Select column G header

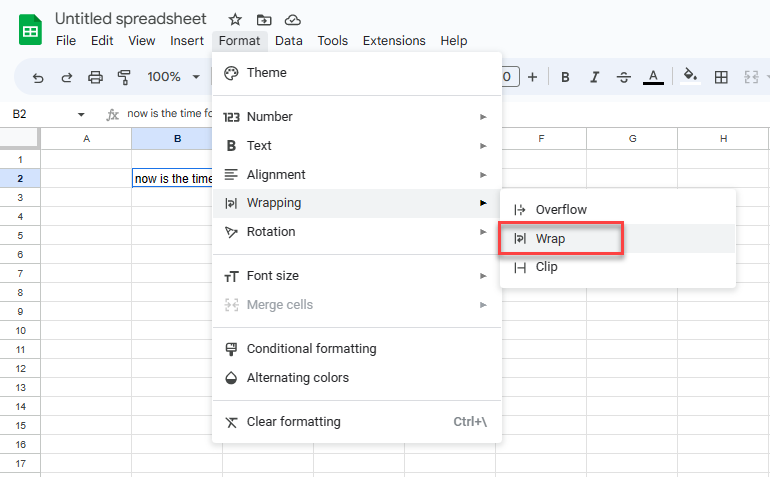pos(632,139)
